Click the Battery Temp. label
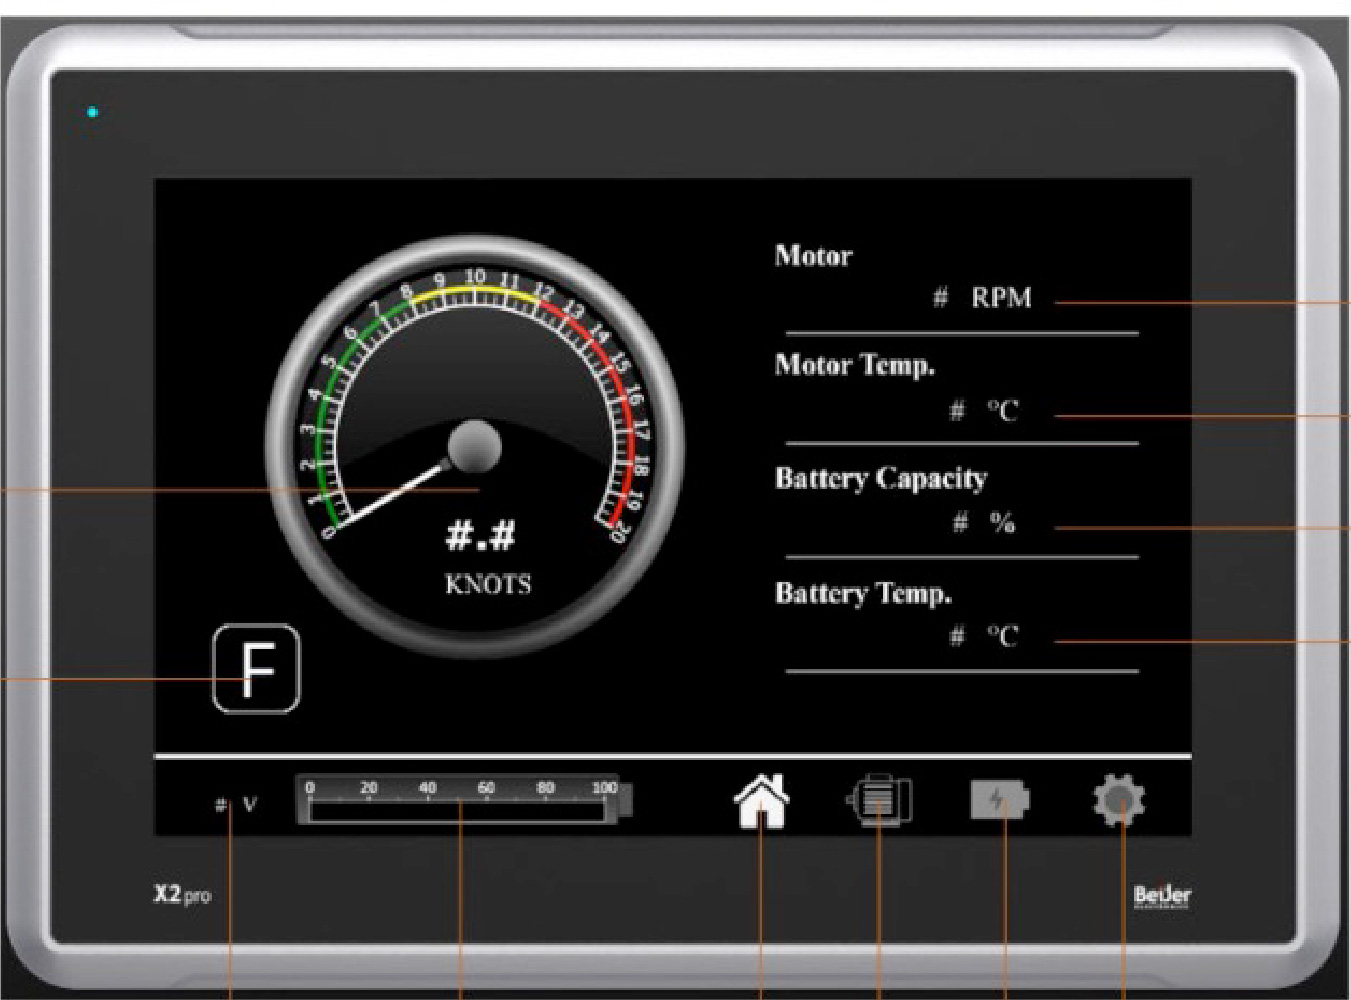Screen dimensions: 1351x1000 click(x=863, y=593)
